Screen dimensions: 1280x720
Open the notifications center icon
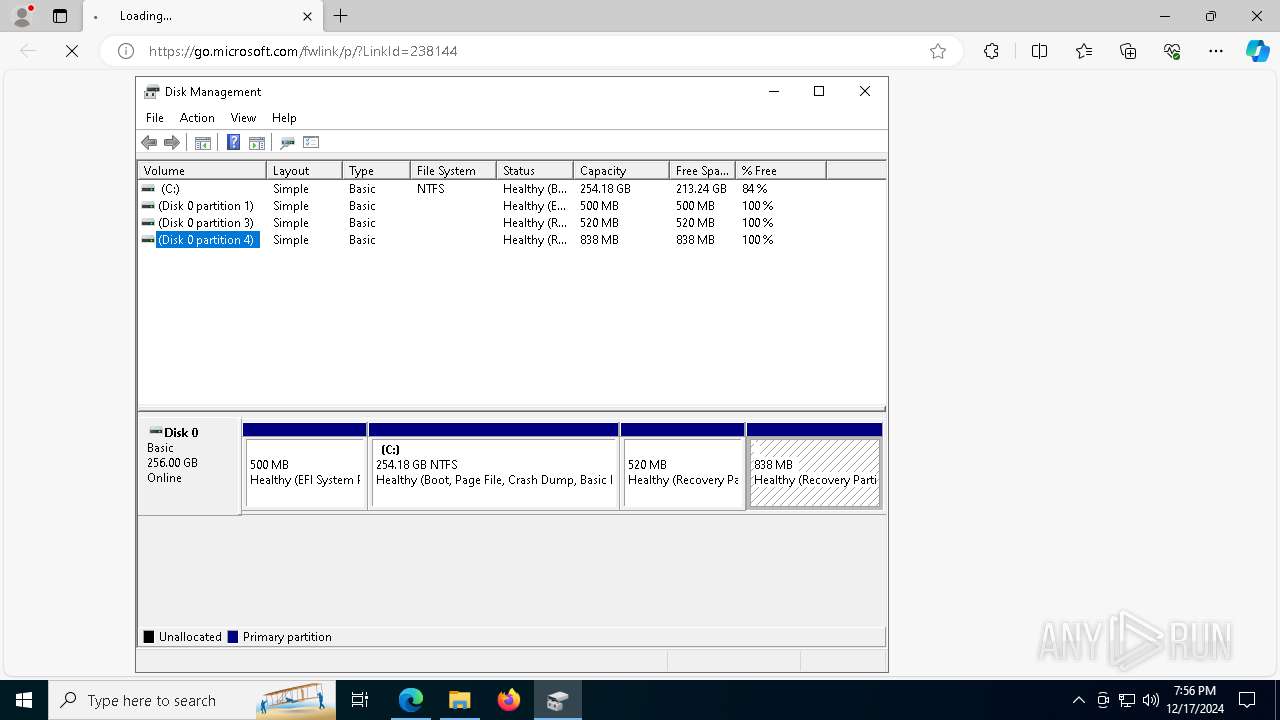coord(1247,700)
